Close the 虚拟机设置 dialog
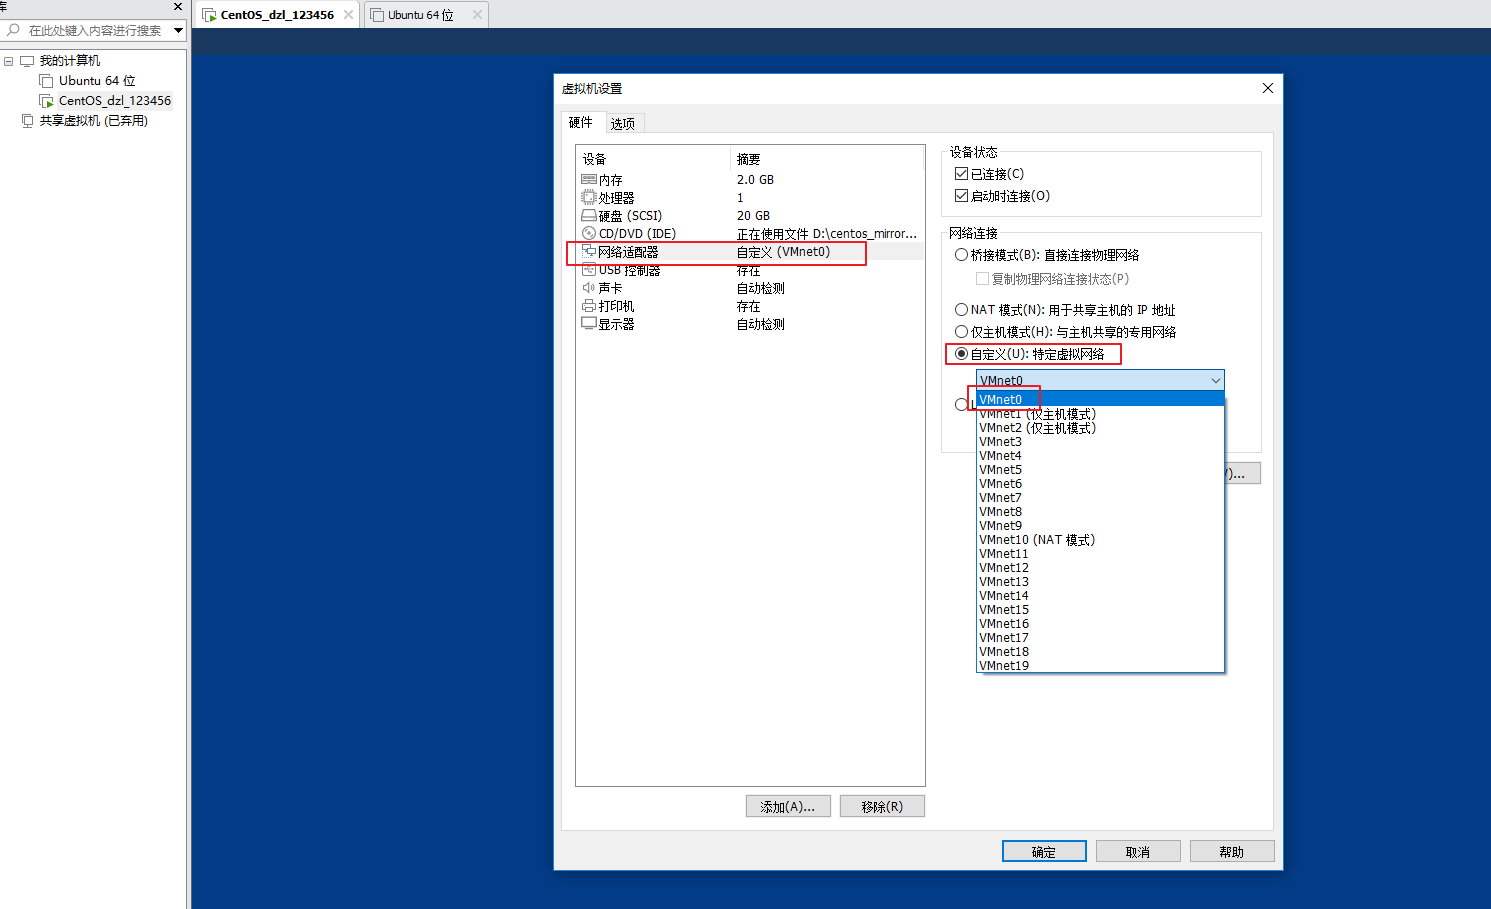The height and width of the screenshot is (909, 1491). (x=1268, y=88)
